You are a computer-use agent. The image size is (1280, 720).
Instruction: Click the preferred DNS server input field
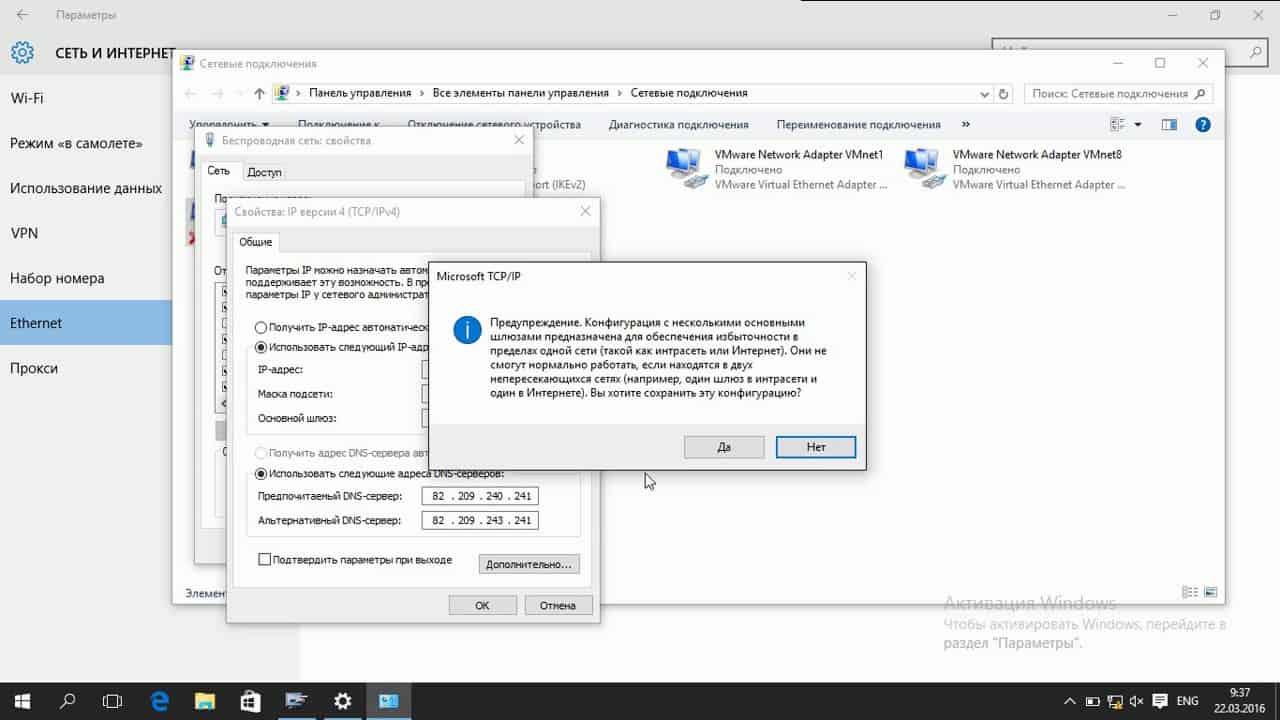click(x=480, y=497)
